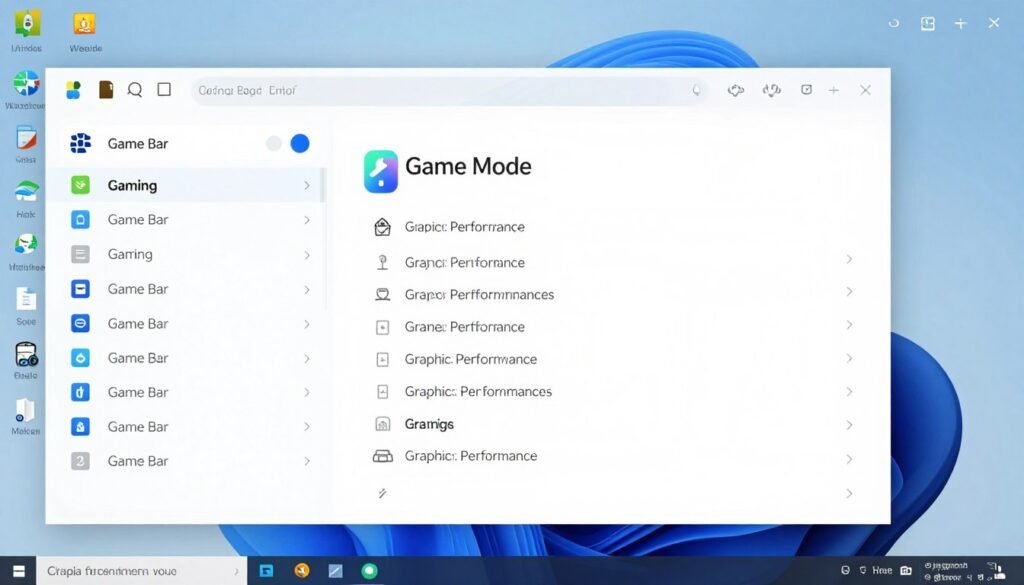Screen dimensions: 1024x585
Task: Click the plus icon at desktop top right
Action: [x=961, y=24]
